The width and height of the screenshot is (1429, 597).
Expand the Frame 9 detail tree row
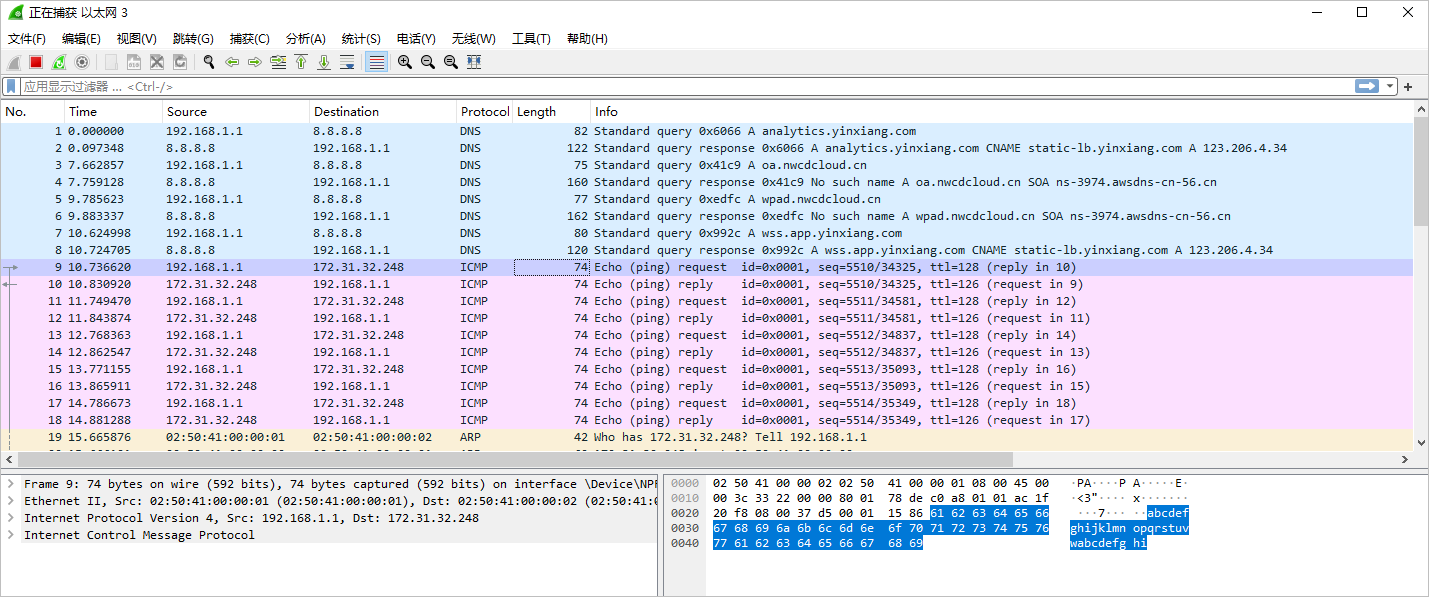pyautogui.click(x=10, y=484)
